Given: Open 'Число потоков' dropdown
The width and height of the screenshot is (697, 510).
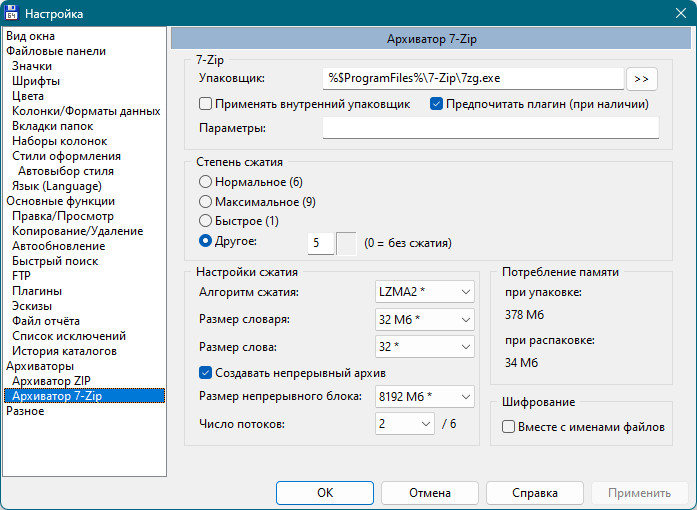Looking at the screenshot, I should (x=404, y=424).
